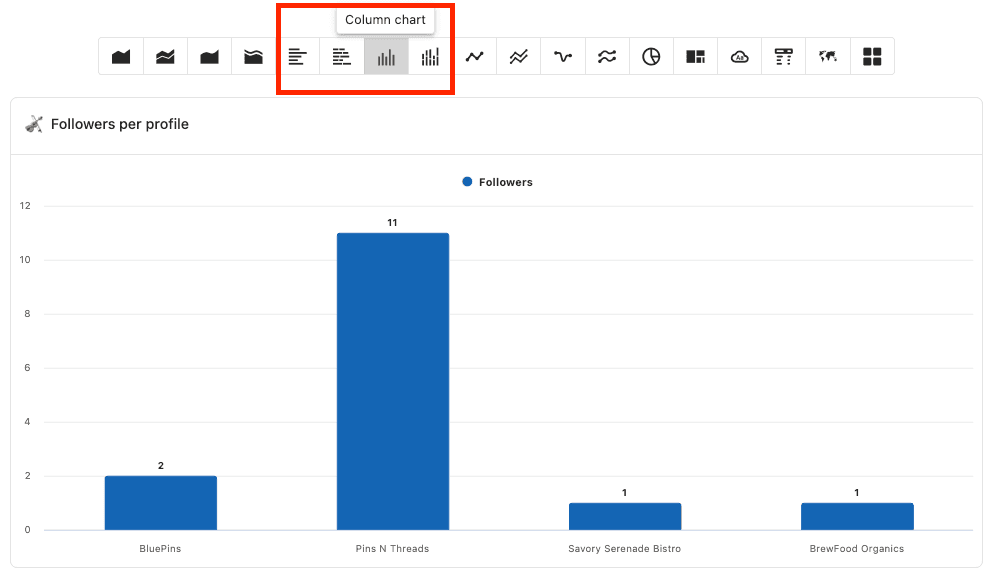This screenshot has width=997, height=588.
Task: Switch to single line chart
Action: click(474, 57)
